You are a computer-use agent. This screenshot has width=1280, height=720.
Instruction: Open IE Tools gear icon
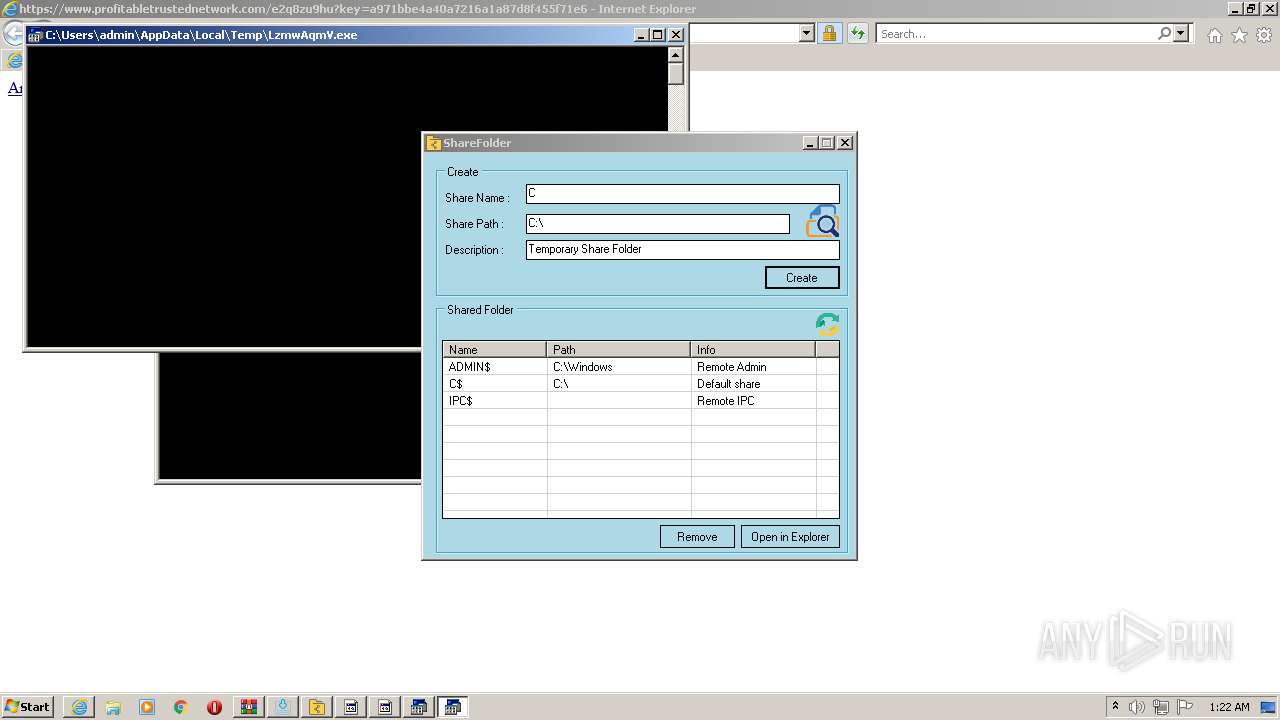pyautogui.click(x=1264, y=35)
